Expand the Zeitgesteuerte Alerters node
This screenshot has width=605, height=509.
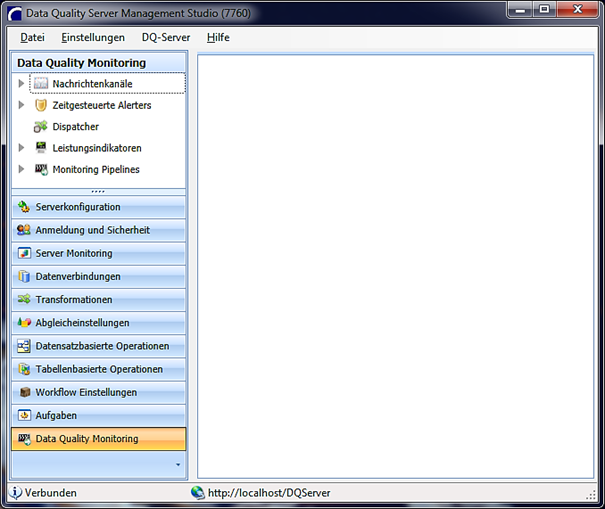(x=21, y=105)
